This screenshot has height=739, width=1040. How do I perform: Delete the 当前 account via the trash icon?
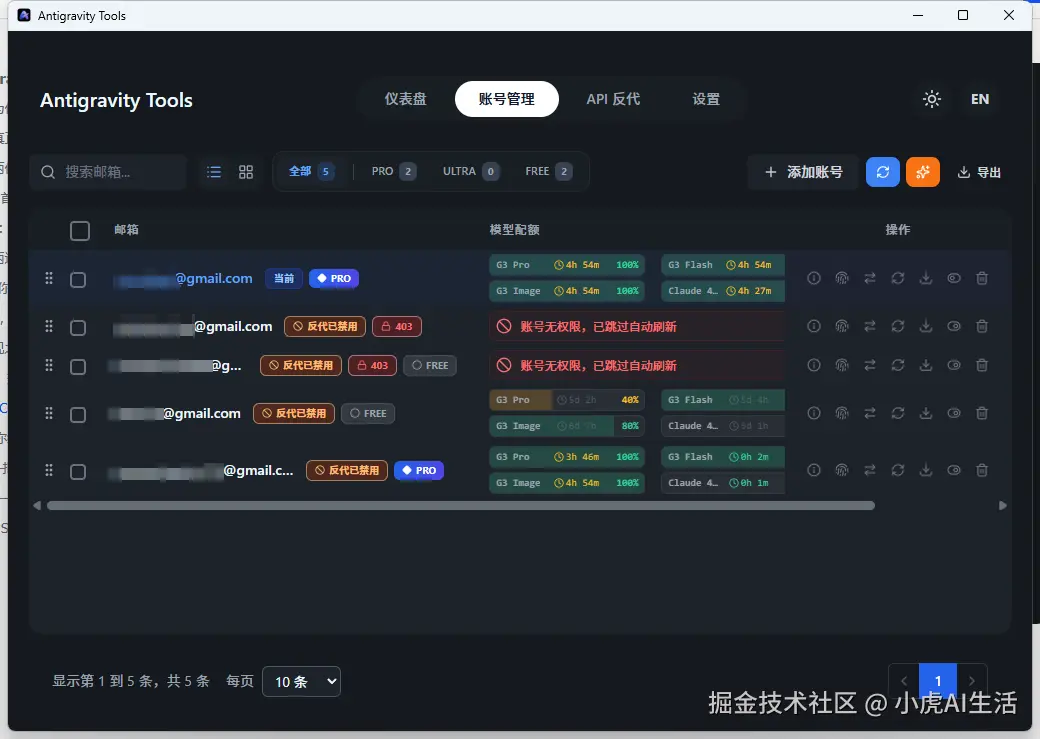tap(982, 278)
